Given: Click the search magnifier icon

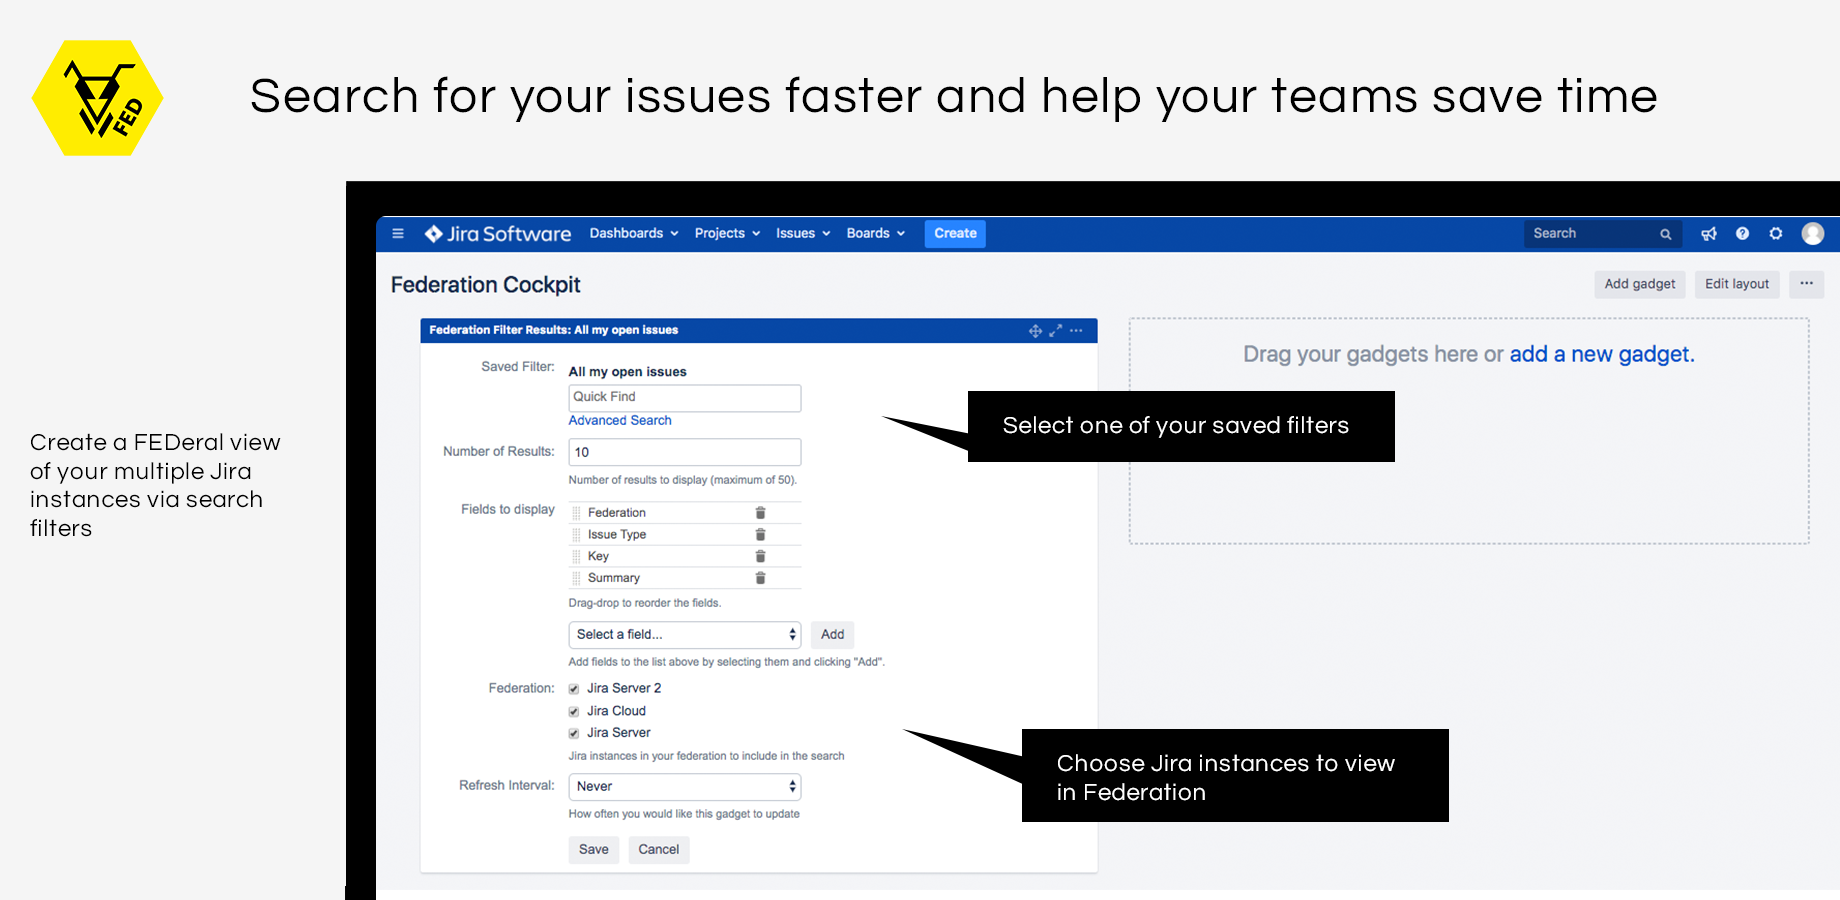Looking at the screenshot, I should 1666,234.
